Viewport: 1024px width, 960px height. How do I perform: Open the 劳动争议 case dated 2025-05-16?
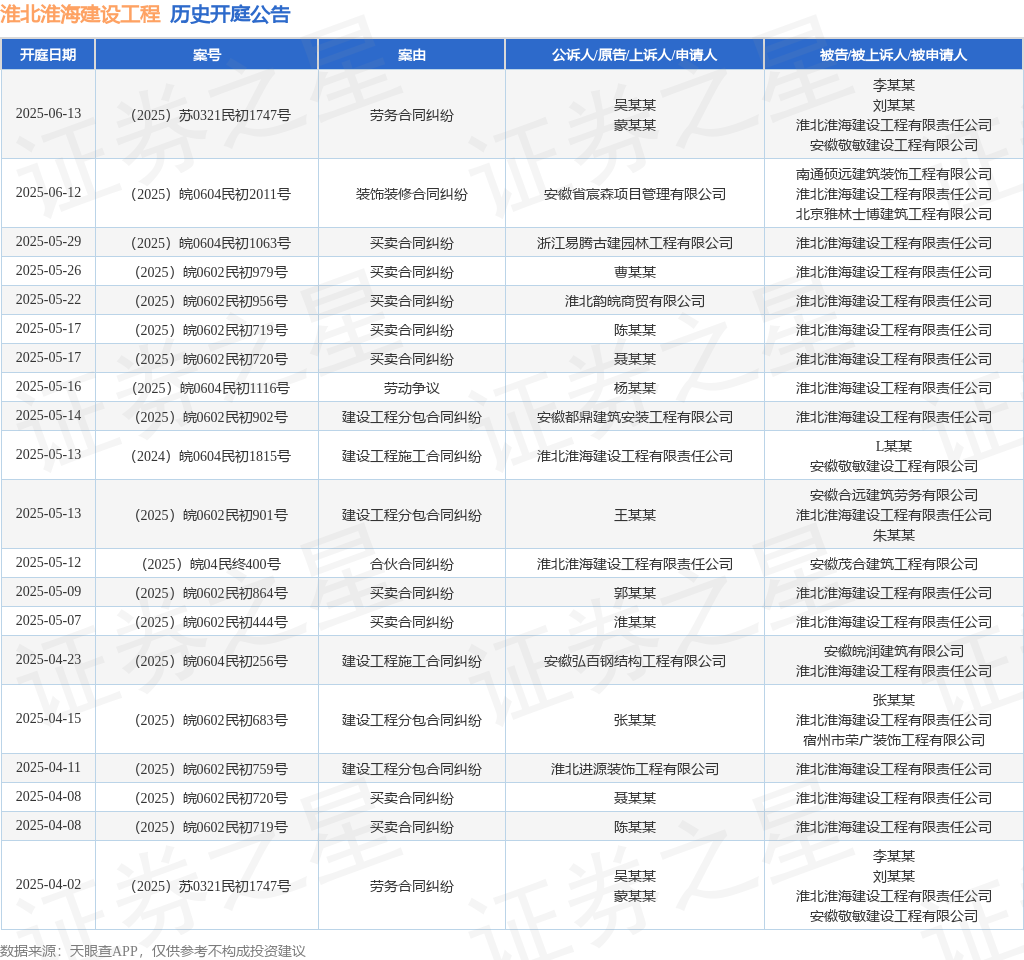click(412, 387)
